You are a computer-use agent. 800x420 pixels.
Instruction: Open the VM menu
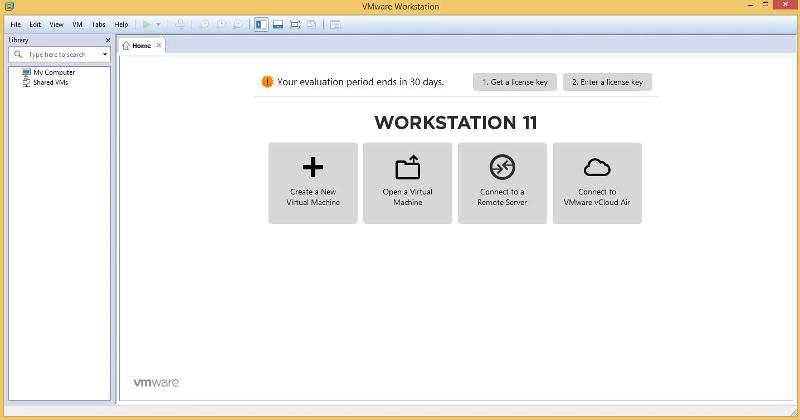click(x=78, y=24)
